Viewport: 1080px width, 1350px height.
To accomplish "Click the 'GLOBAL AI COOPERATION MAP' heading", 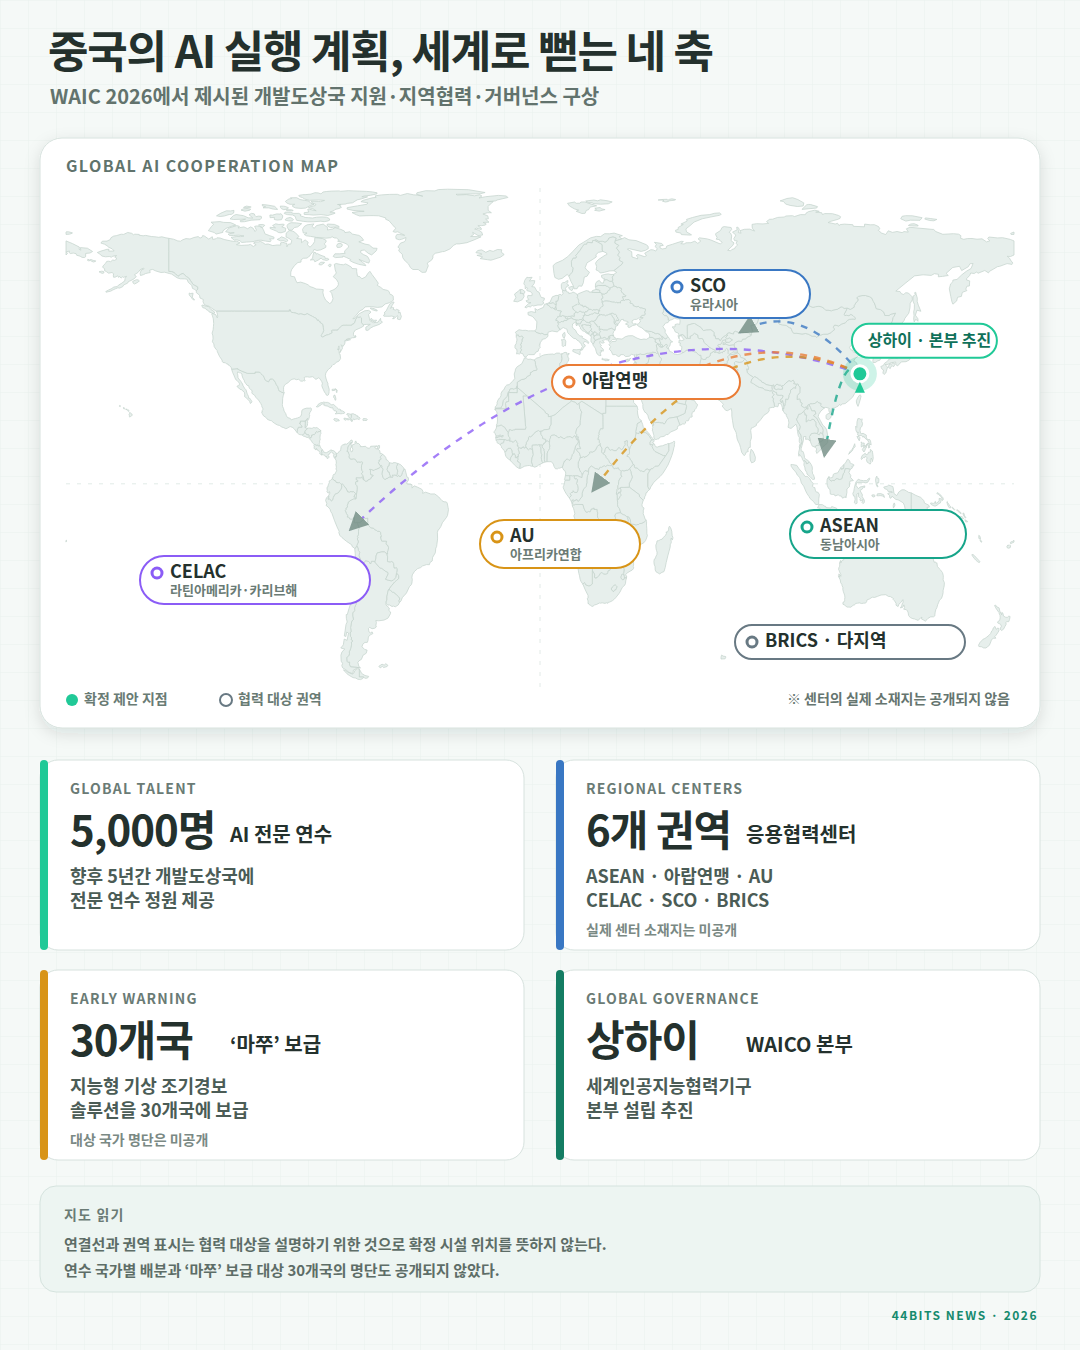I will click(202, 166).
